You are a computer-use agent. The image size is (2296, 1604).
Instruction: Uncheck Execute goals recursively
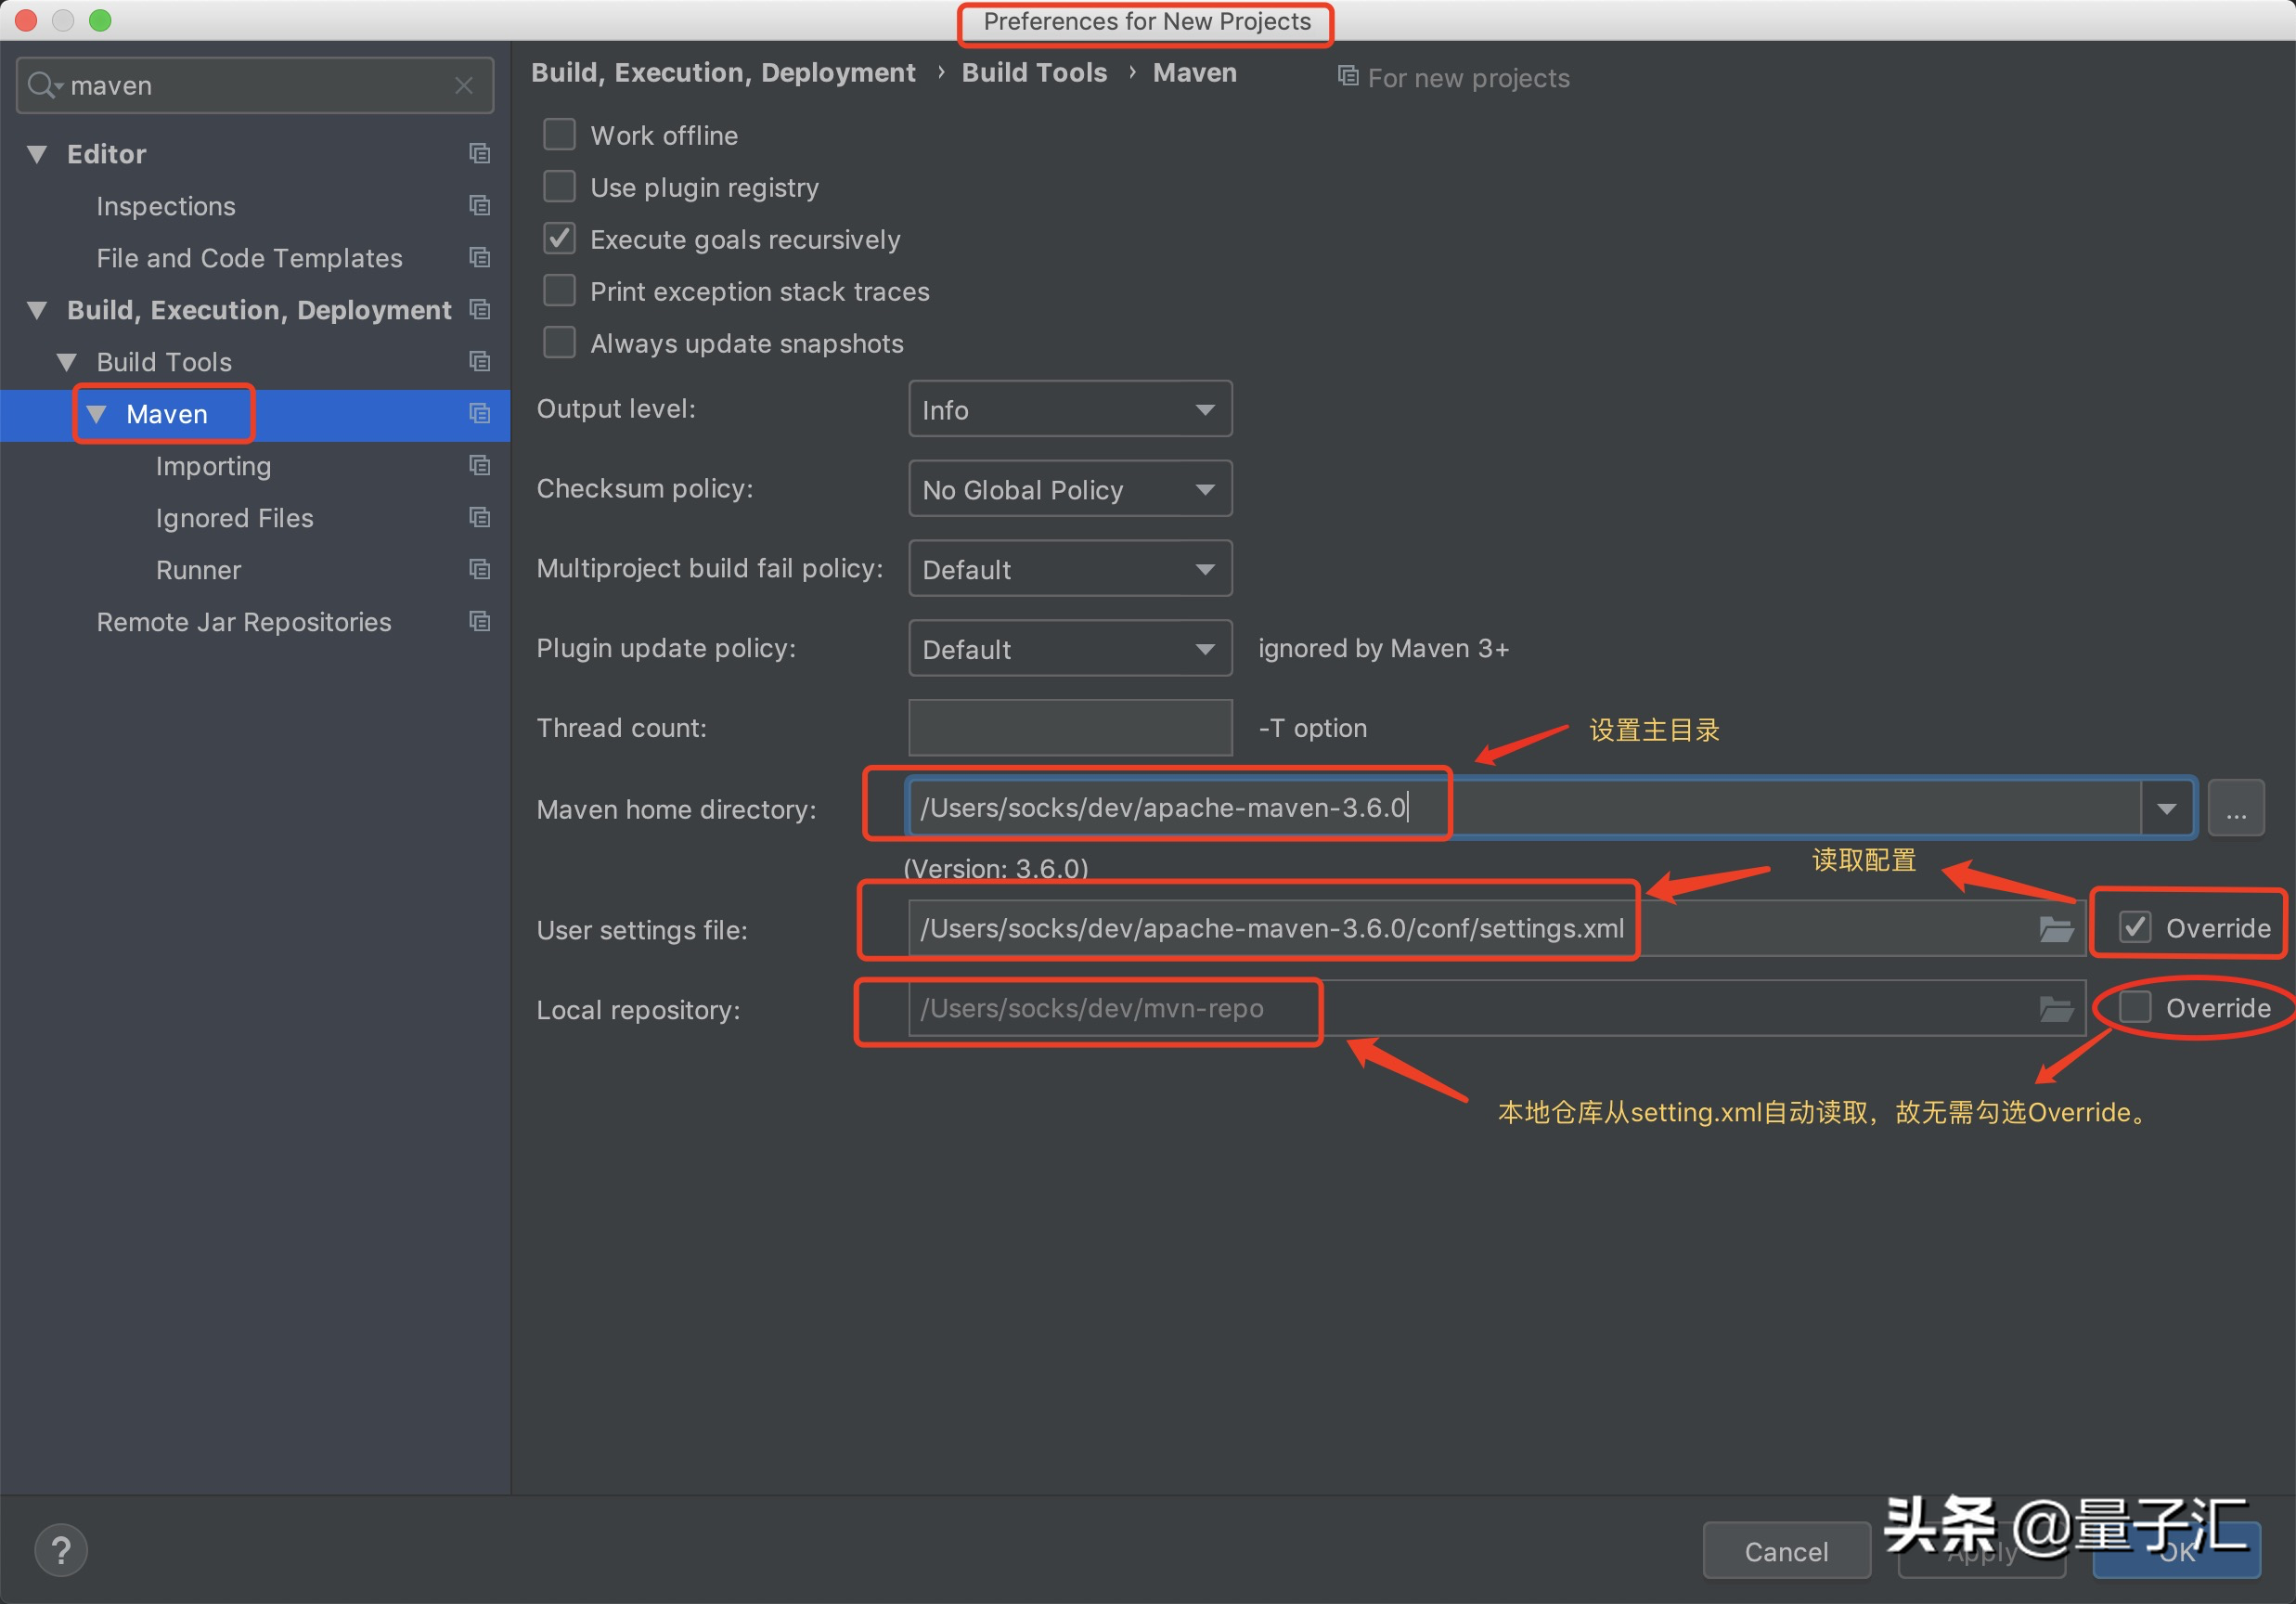558,238
